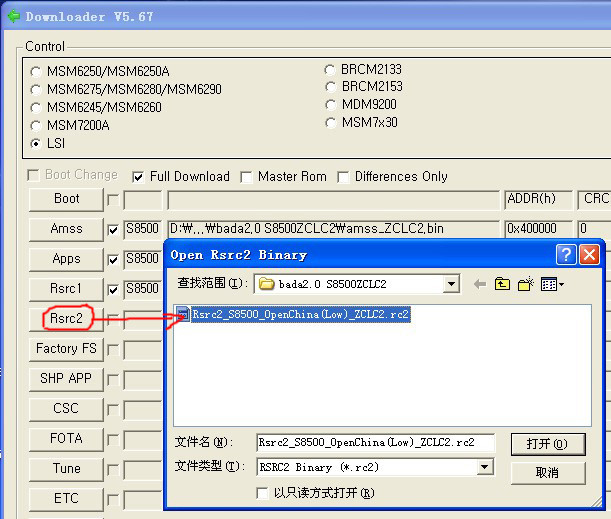
Task: Check the ETC row checkbox
Action: click(113, 500)
